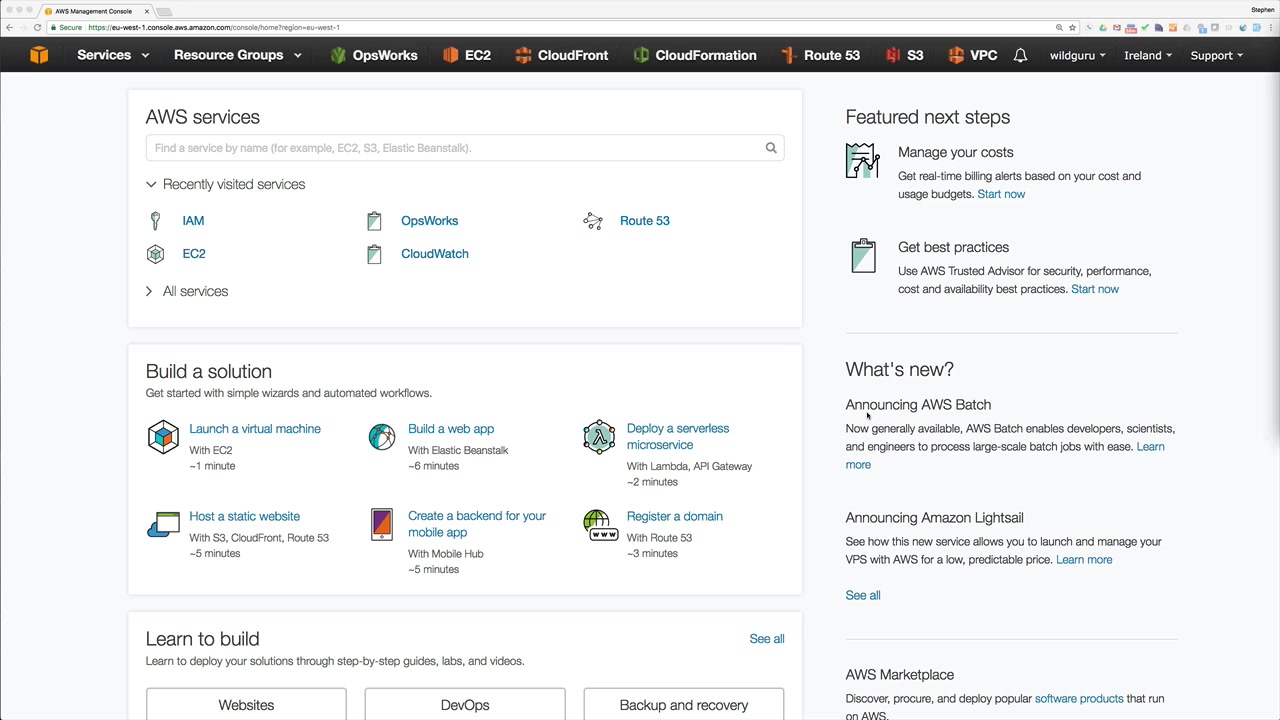Click the Manage your costs icon
This screenshot has height=720, width=1280.
(862, 162)
